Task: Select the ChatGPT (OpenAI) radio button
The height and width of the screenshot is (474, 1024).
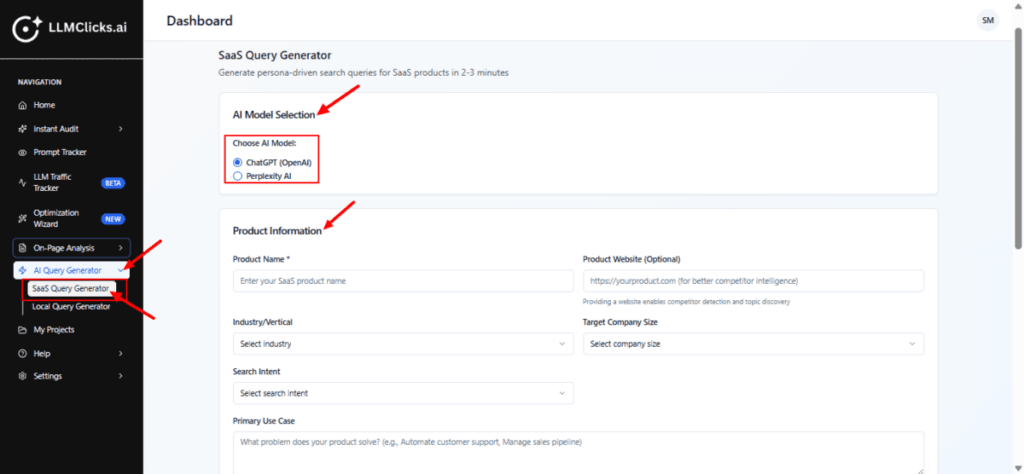Action: [x=238, y=162]
